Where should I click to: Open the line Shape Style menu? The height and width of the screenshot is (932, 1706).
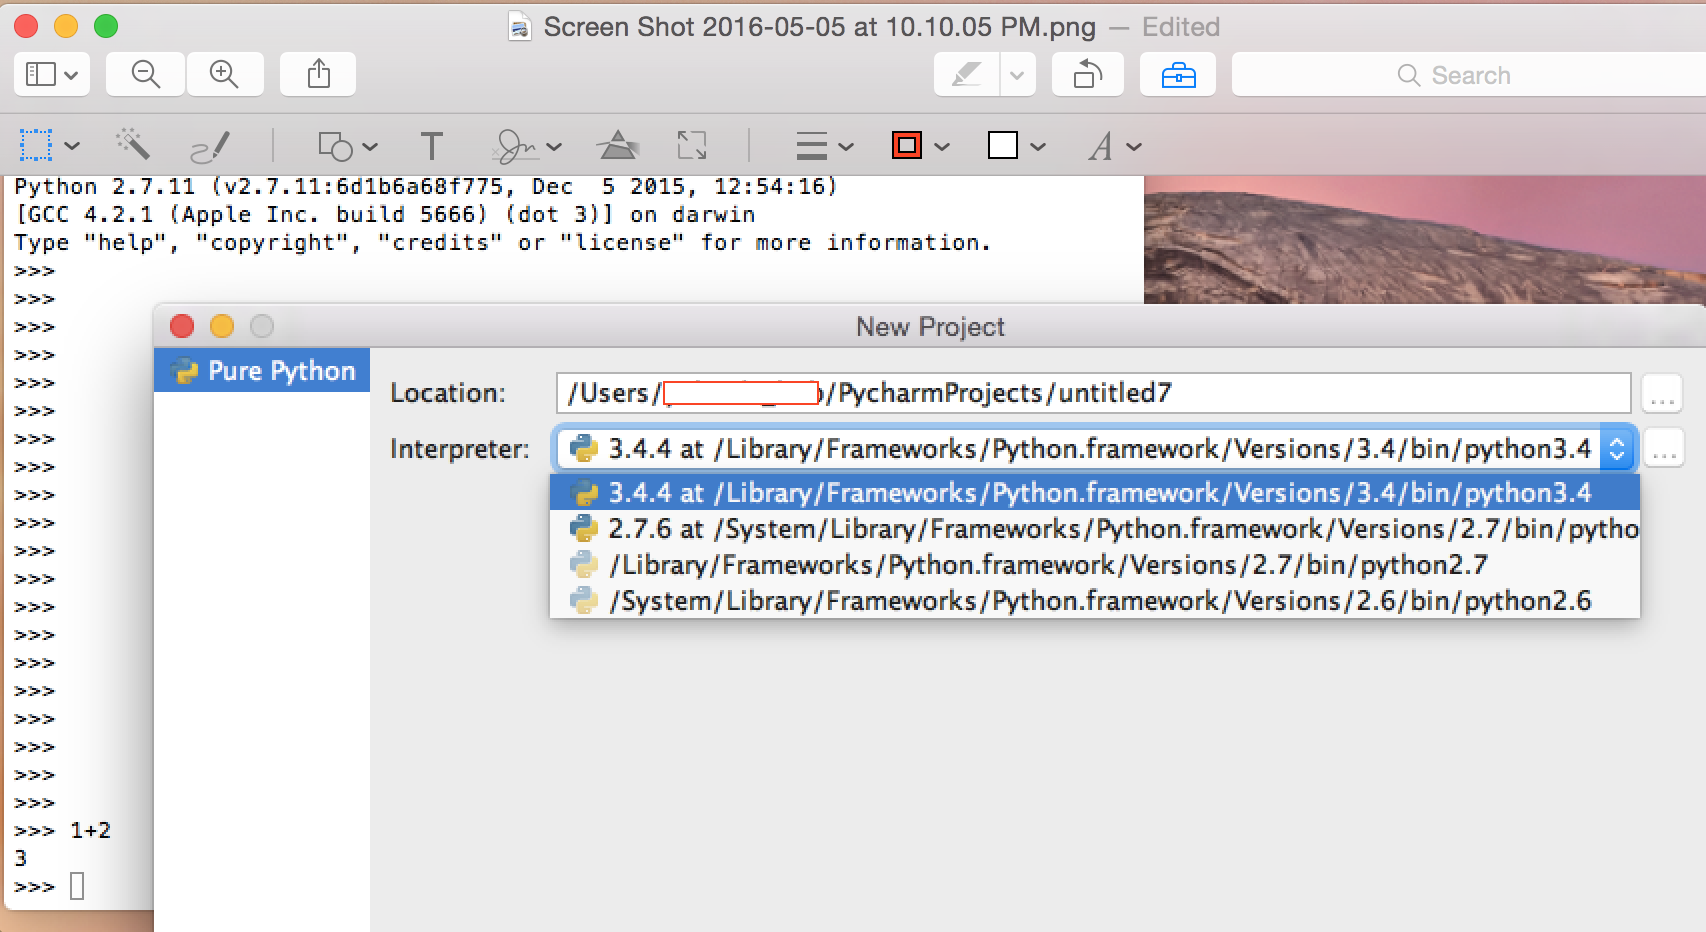(x=811, y=146)
